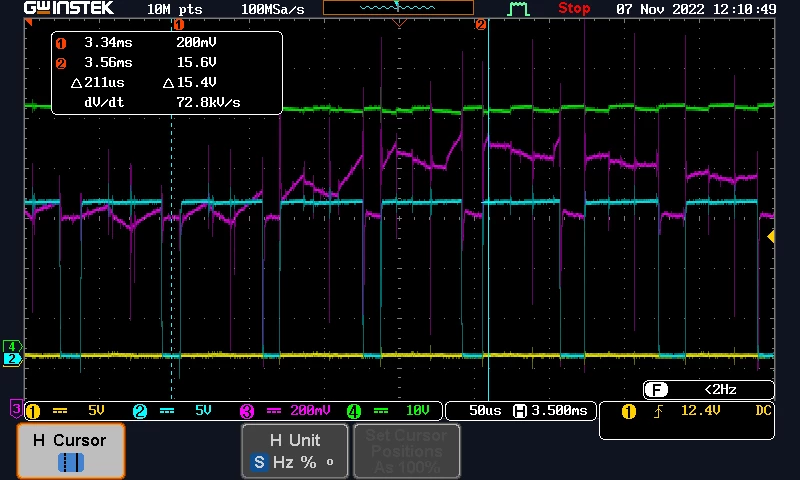Click channel 1 DC coupling symbol
The image size is (800, 480).
pyautogui.click(x=60, y=411)
